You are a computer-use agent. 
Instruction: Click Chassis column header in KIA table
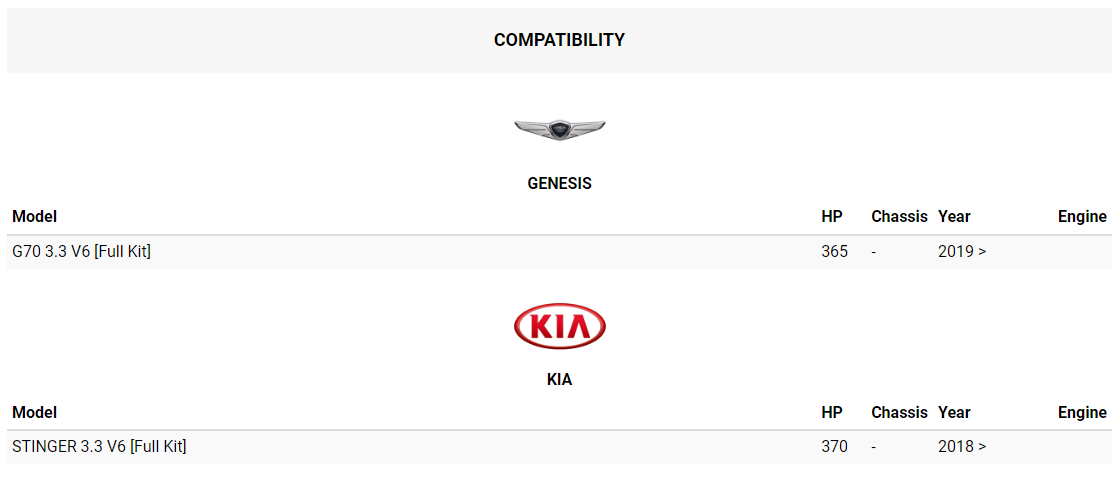[x=899, y=412]
